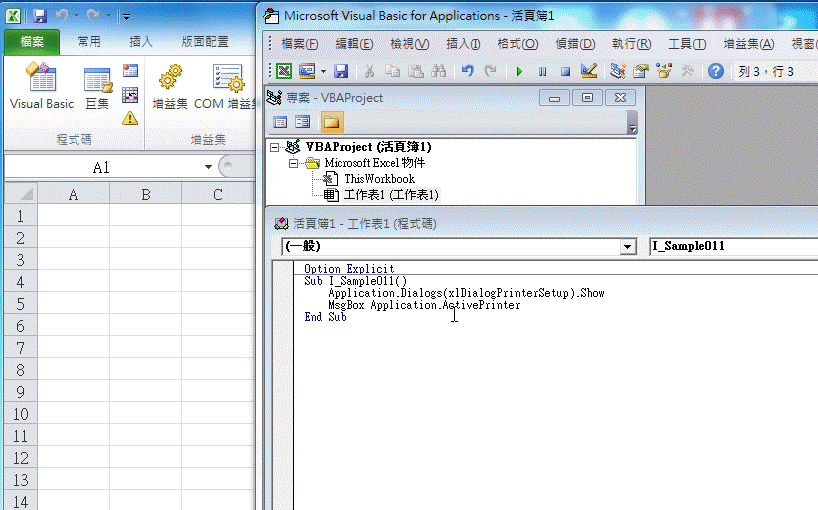Open the 檢視(V) menu
This screenshot has height=510, width=818.
pyautogui.click(x=410, y=44)
